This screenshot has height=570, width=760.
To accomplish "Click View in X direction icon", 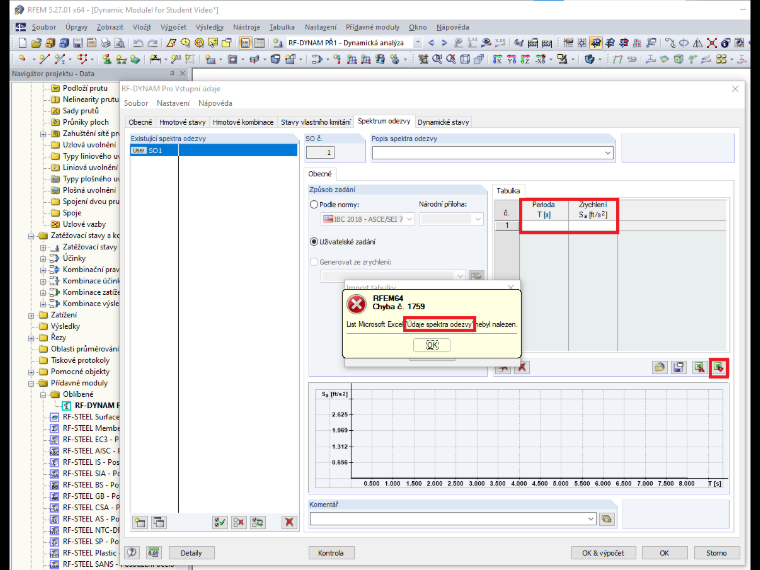I will point(497,60).
